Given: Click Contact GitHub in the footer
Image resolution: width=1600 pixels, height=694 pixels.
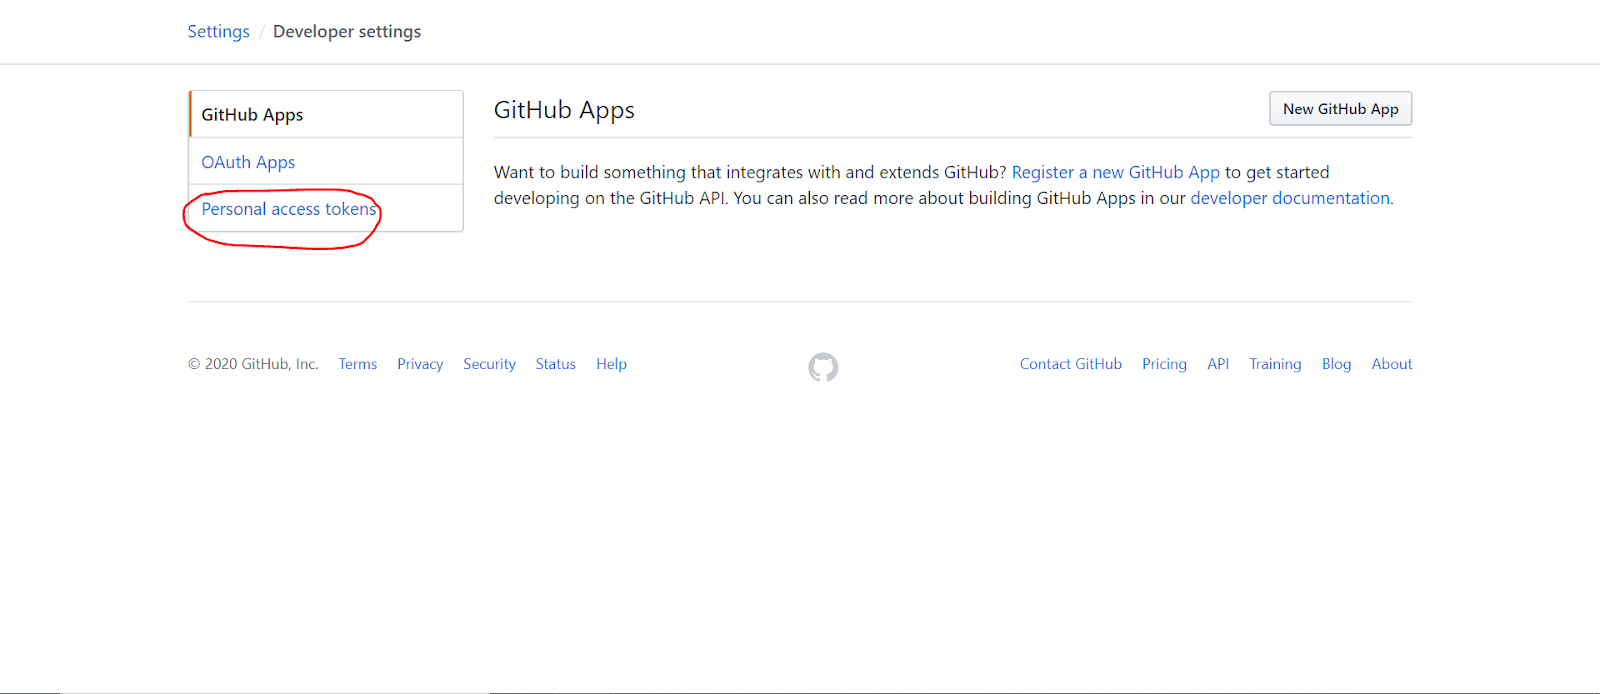Looking at the screenshot, I should pyautogui.click(x=1071, y=364).
